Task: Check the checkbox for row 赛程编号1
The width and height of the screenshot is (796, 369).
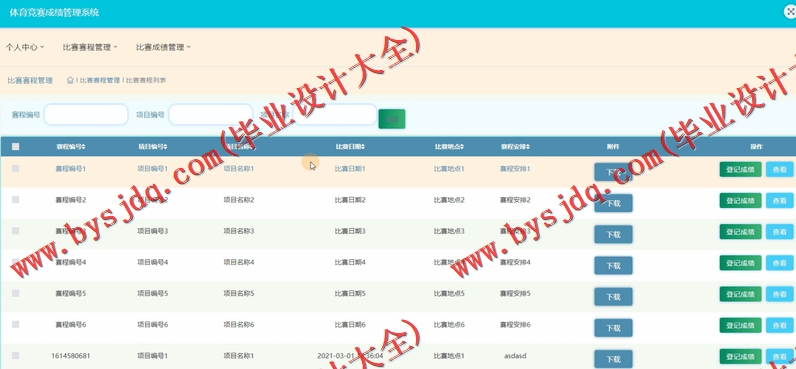Action: (x=16, y=168)
